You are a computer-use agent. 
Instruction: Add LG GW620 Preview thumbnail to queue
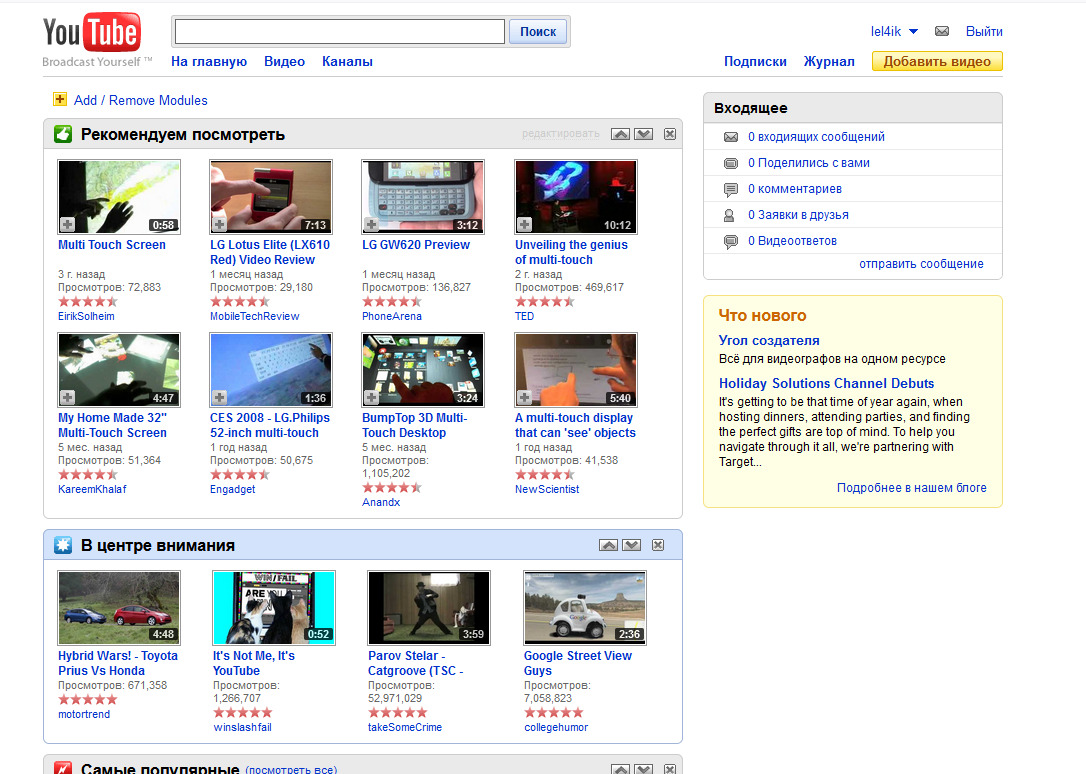(x=371, y=225)
